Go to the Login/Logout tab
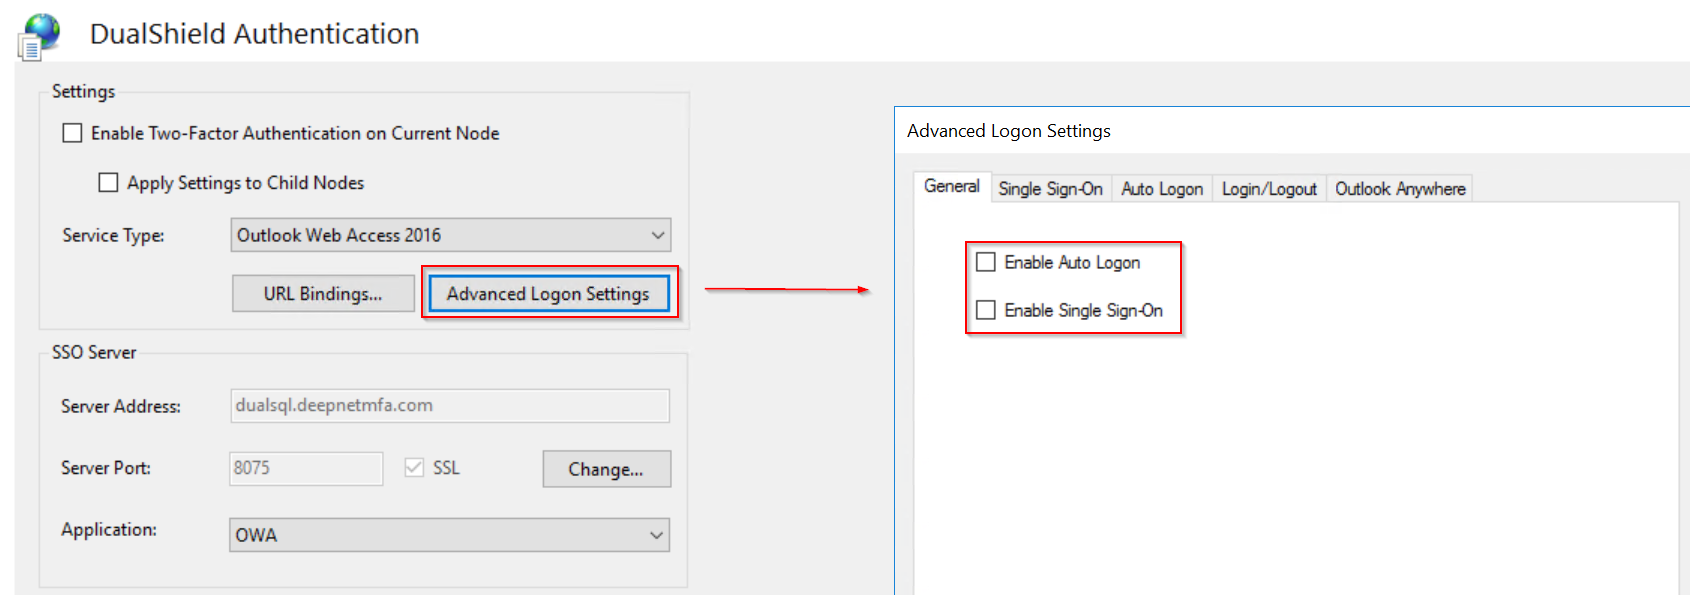 [x=1269, y=189]
